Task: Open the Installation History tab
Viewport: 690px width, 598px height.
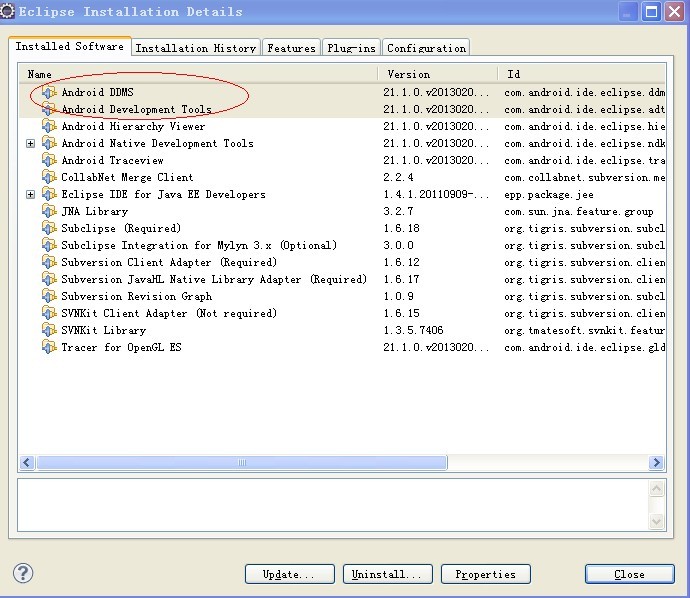Action: [196, 48]
